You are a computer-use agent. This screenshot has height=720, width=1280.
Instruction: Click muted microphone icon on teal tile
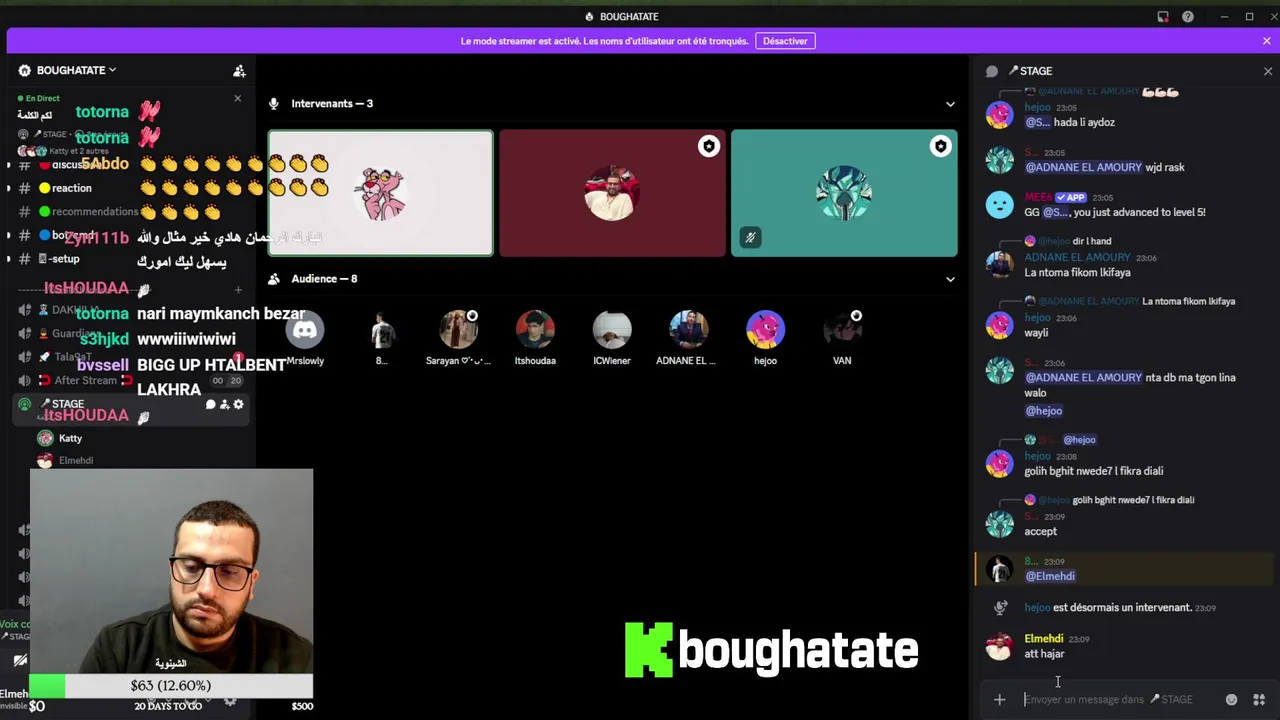pyautogui.click(x=750, y=237)
